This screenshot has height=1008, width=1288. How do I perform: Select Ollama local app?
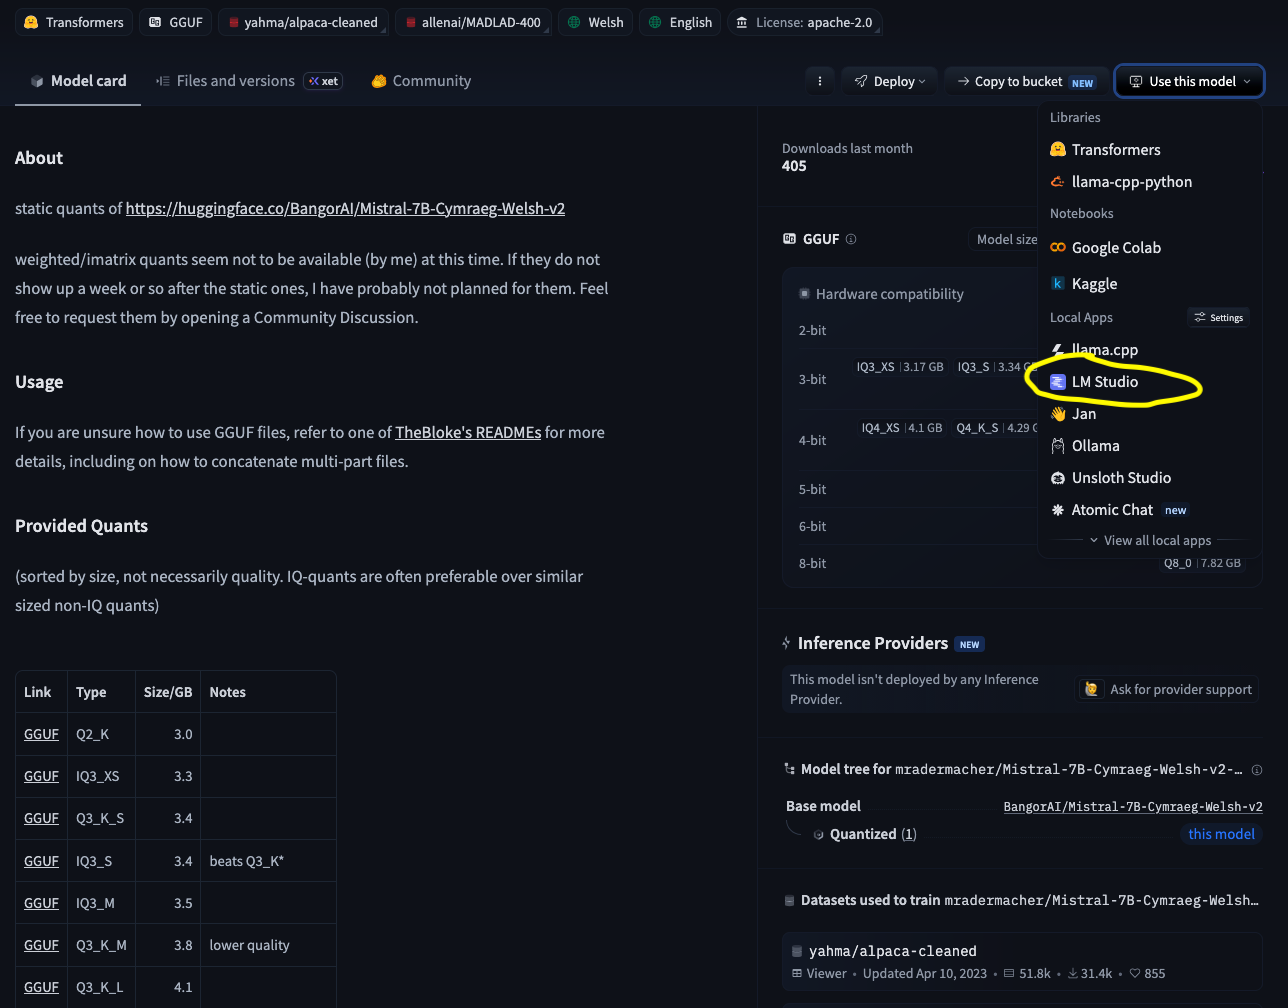[1084, 446]
